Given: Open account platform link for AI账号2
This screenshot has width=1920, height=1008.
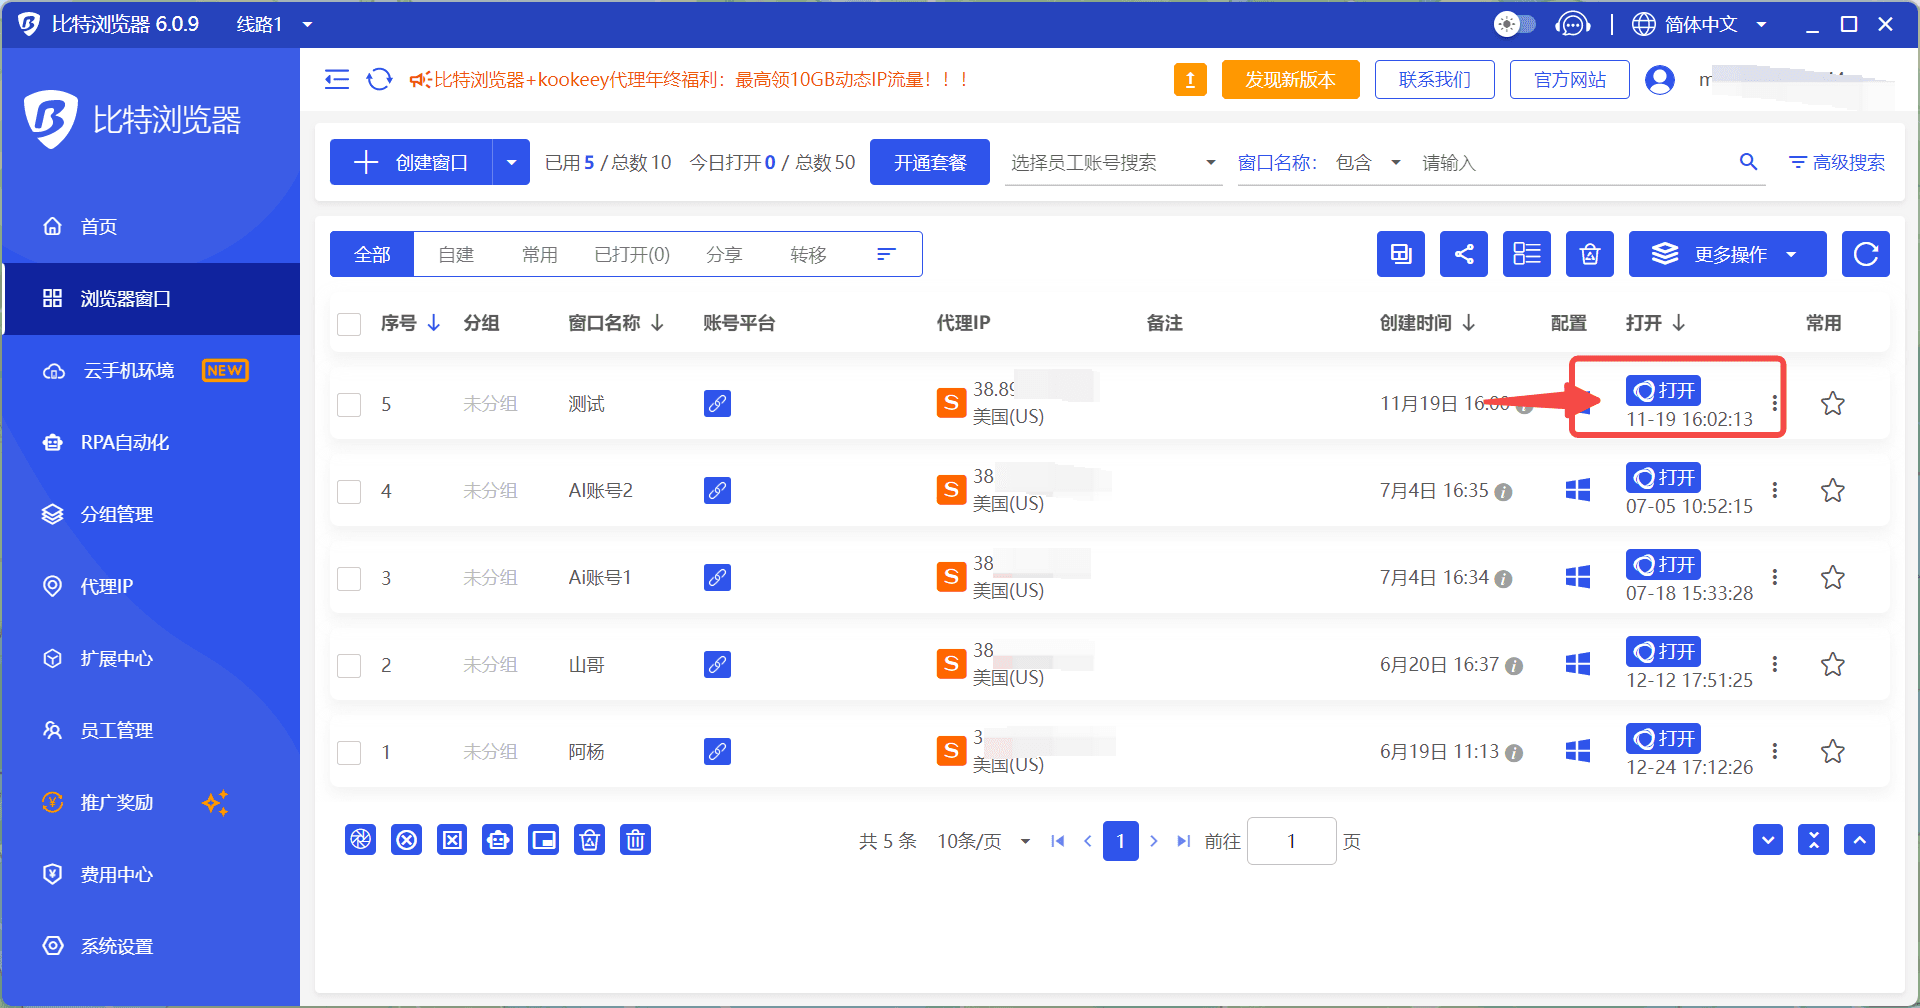Looking at the screenshot, I should (717, 490).
